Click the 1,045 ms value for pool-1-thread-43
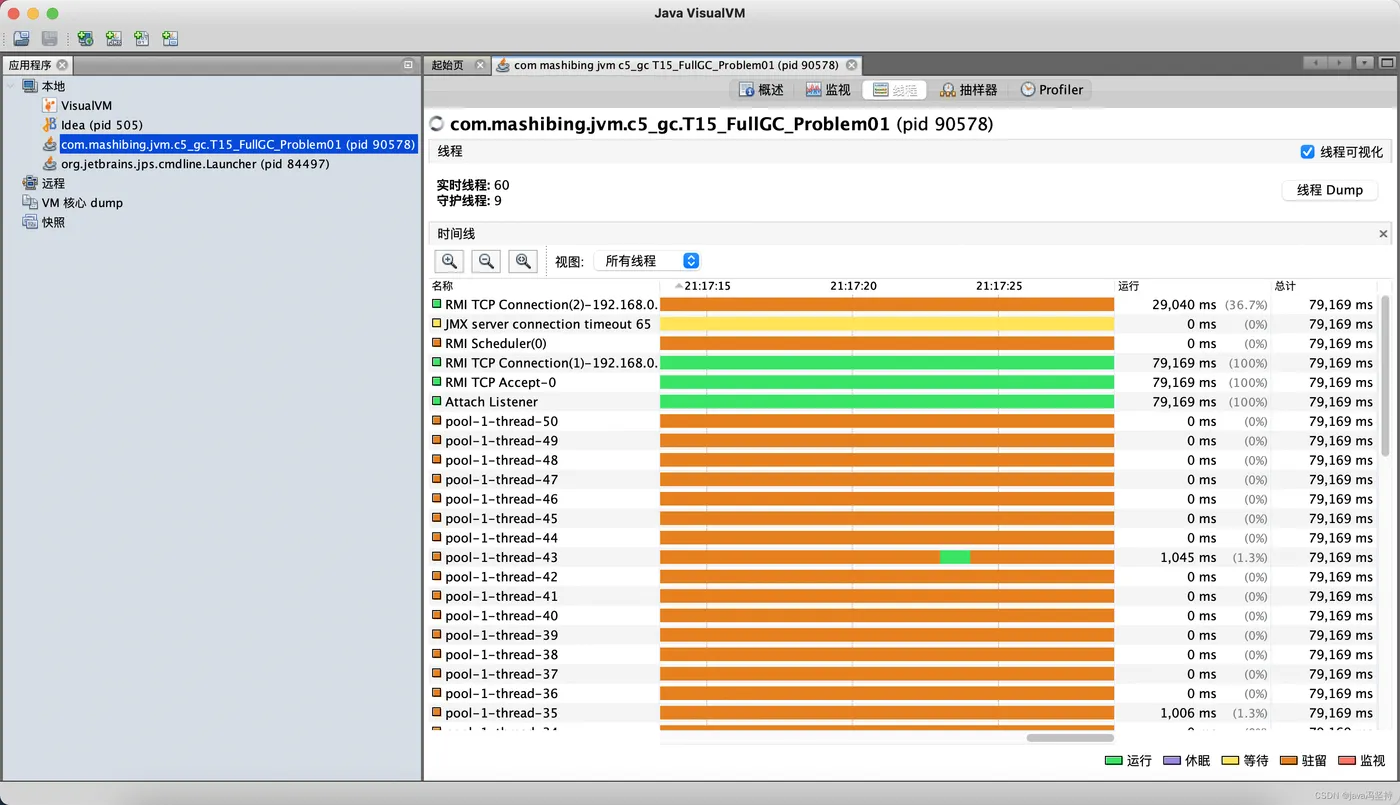This screenshot has width=1400, height=805. point(1188,557)
